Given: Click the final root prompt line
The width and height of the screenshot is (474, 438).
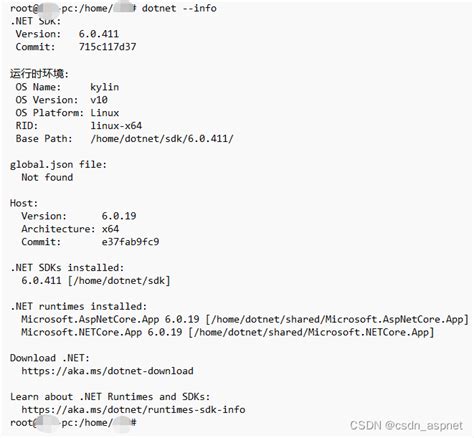Looking at the screenshot, I should click(73, 423).
